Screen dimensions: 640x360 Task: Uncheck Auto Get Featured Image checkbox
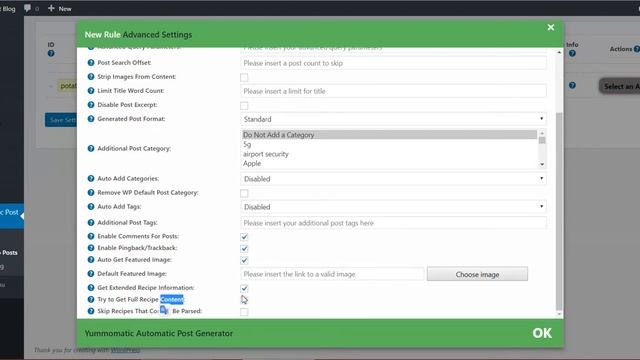click(x=244, y=260)
